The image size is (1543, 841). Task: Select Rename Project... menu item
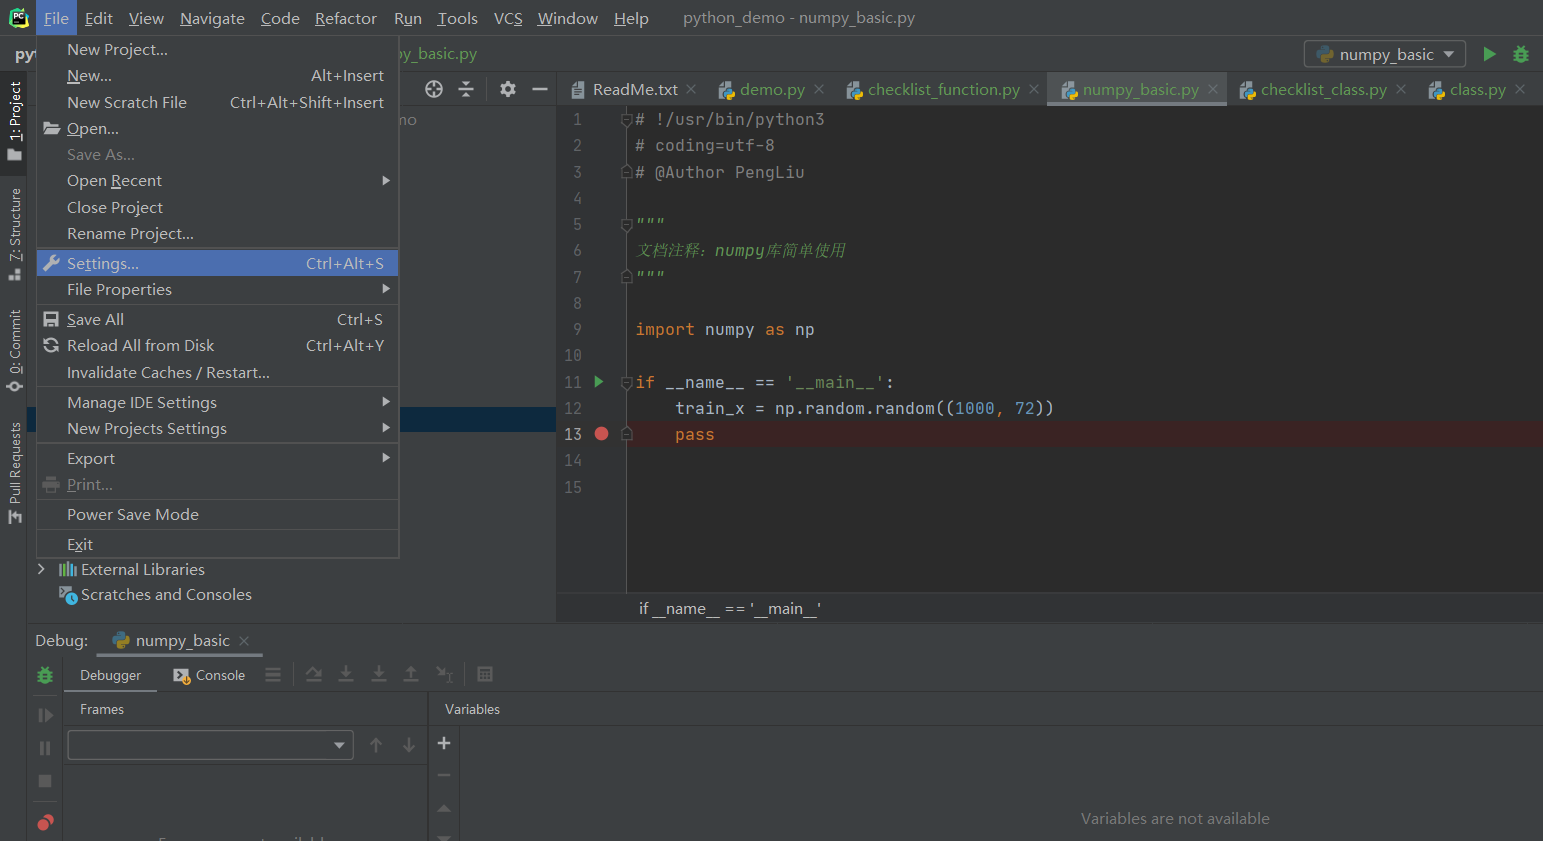pos(218,234)
